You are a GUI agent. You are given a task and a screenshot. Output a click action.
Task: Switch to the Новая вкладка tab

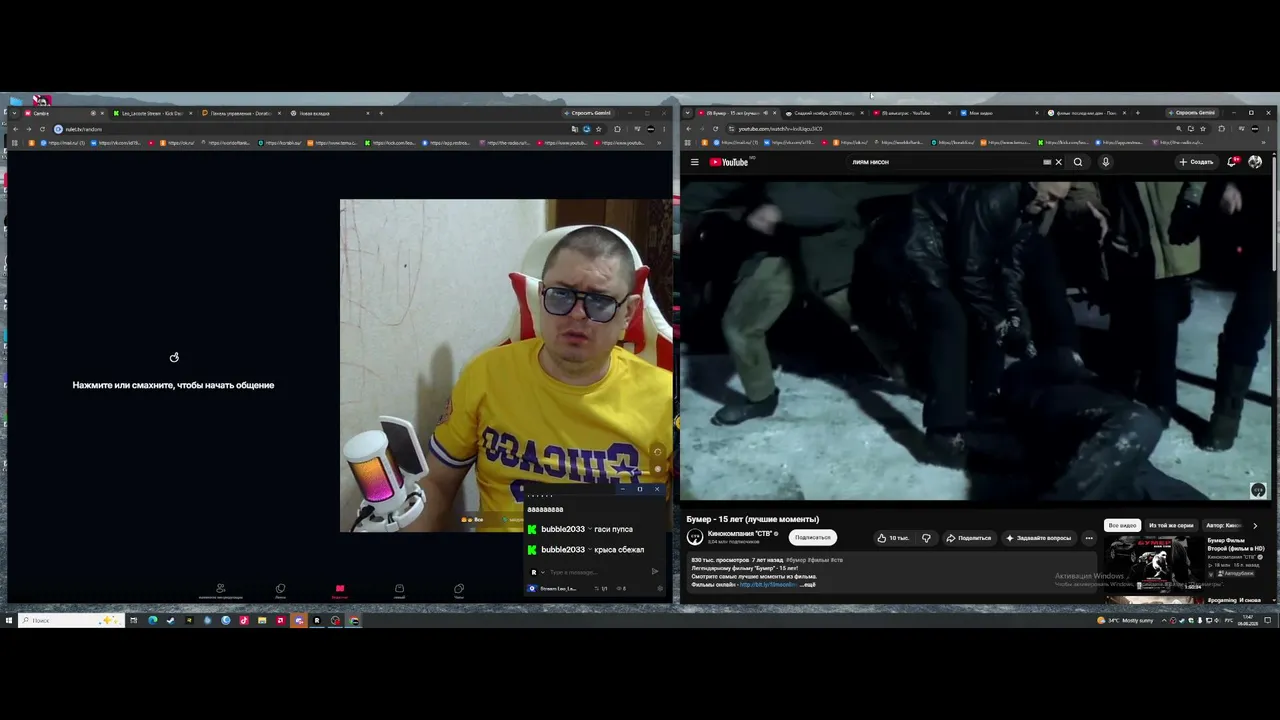[328, 113]
